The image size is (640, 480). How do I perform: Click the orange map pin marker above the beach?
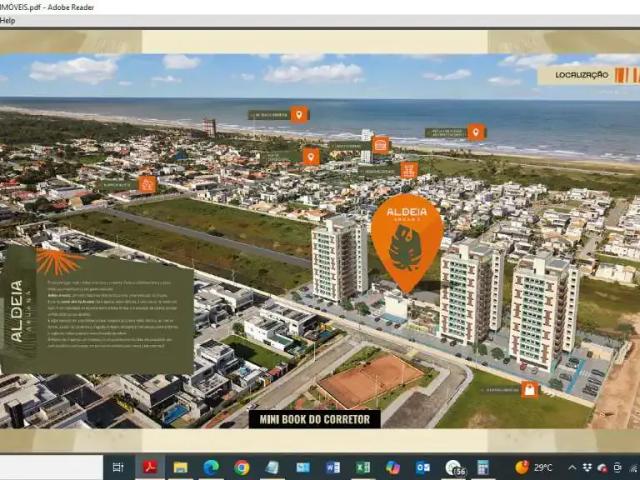299,115
